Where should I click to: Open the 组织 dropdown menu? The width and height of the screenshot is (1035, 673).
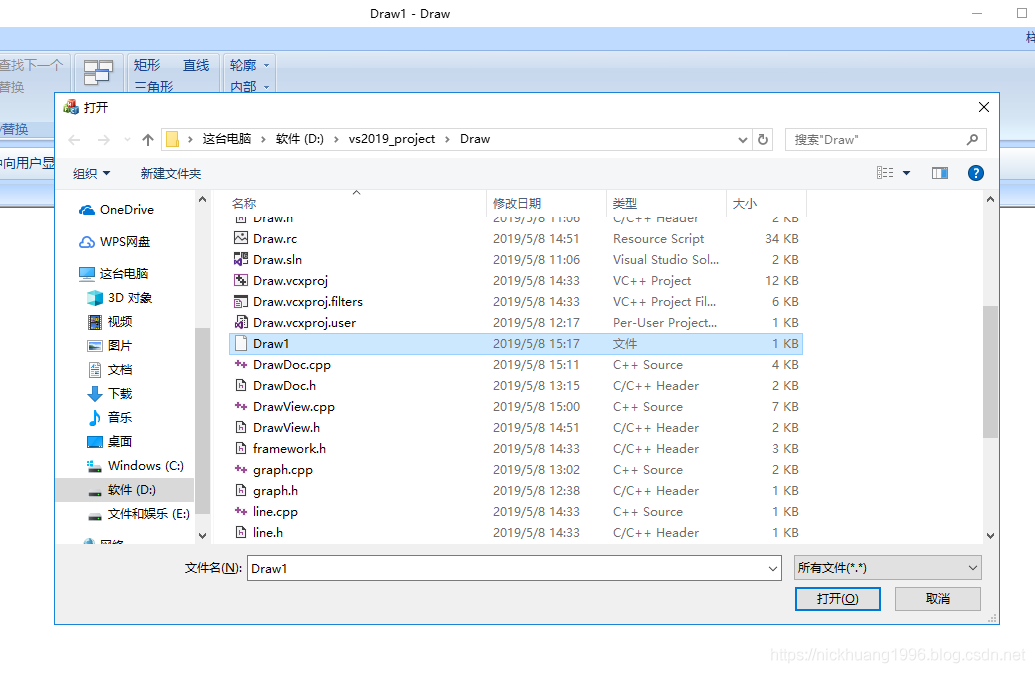[x=91, y=174]
